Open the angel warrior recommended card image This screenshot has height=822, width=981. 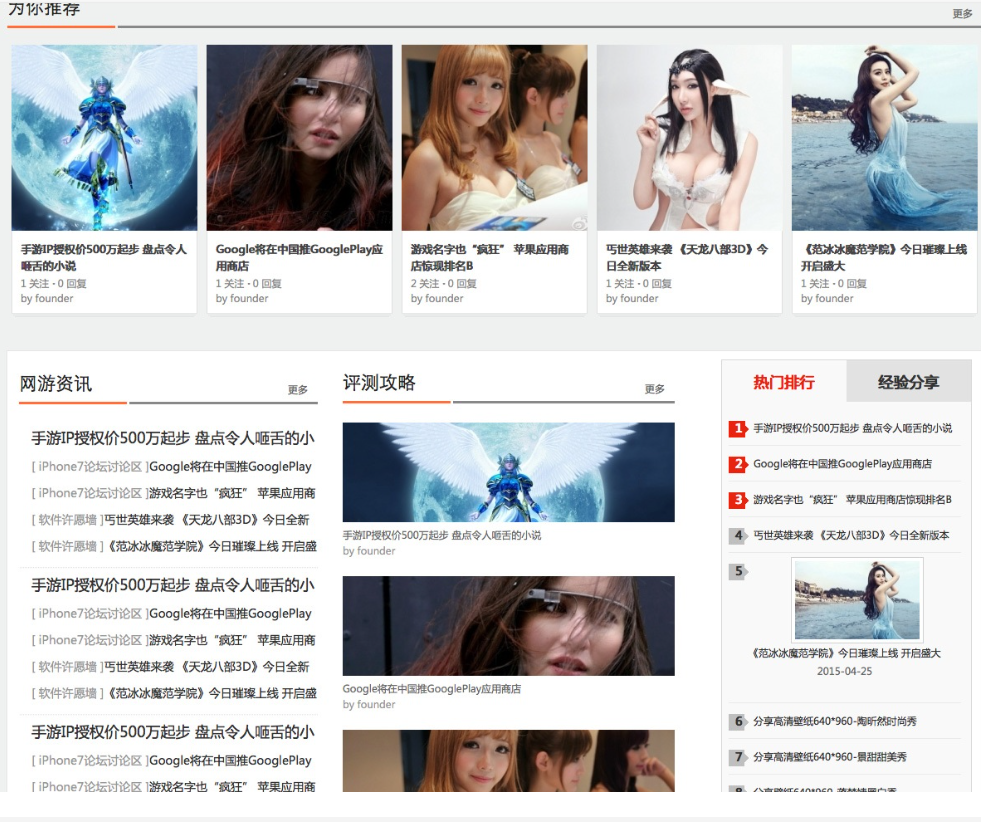pyautogui.click(x=104, y=138)
